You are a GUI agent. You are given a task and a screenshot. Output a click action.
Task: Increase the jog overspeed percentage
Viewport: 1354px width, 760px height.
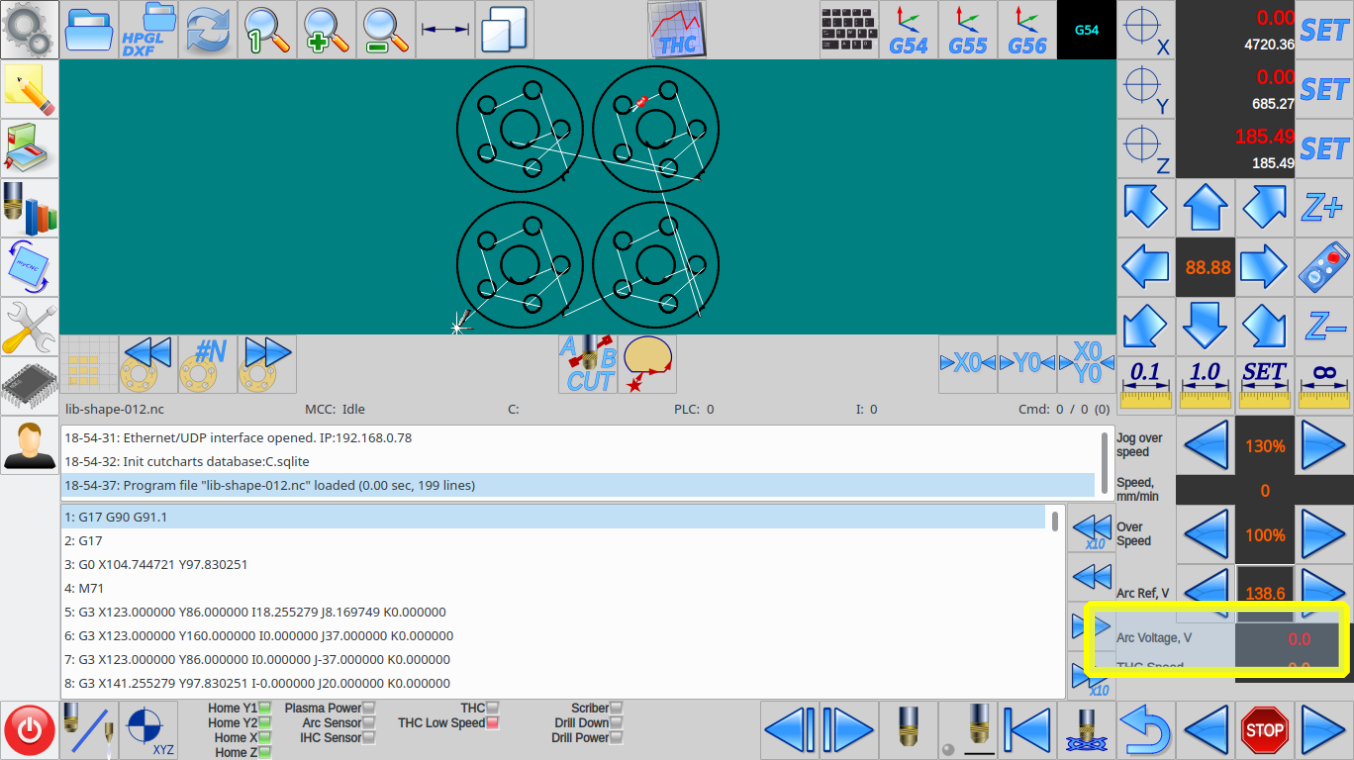click(x=1324, y=446)
